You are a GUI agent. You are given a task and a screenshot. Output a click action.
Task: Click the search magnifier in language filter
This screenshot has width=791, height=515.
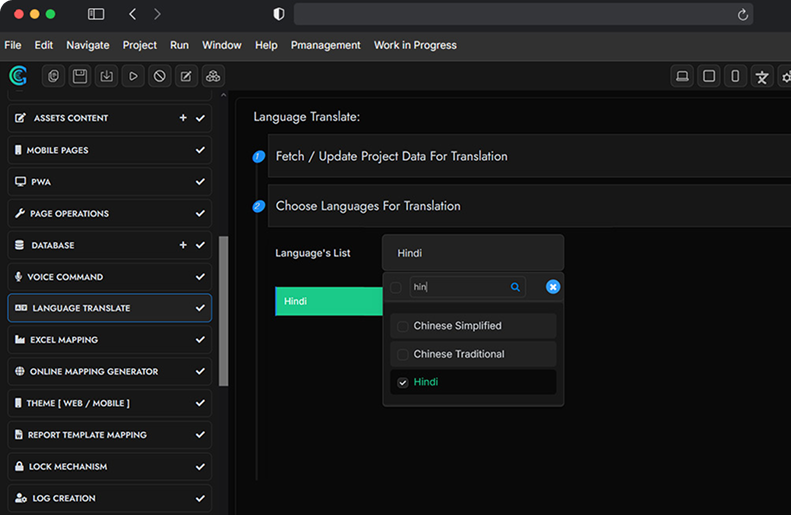coord(516,287)
